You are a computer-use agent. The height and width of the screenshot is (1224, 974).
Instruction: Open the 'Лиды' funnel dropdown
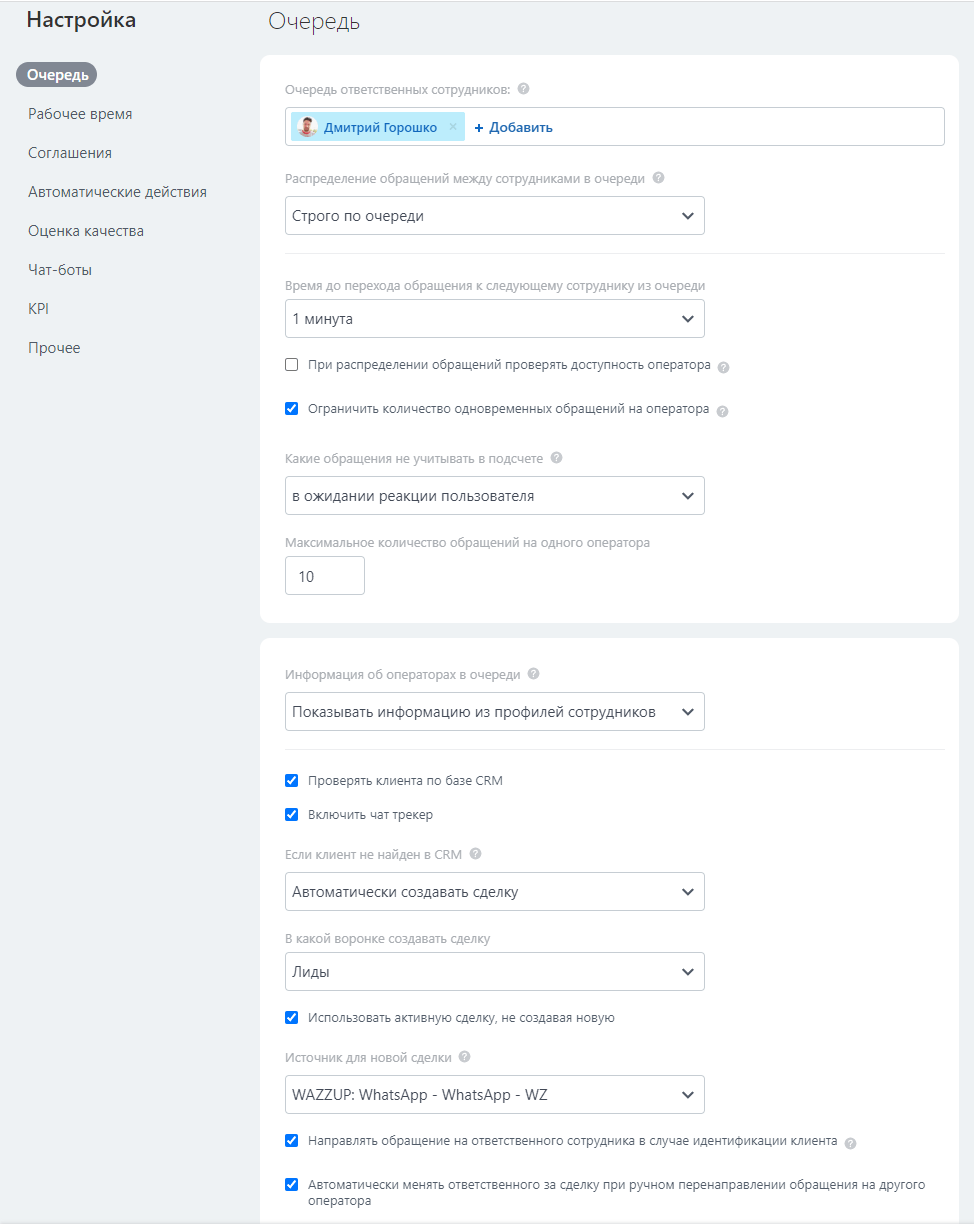click(x=495, y=972)
